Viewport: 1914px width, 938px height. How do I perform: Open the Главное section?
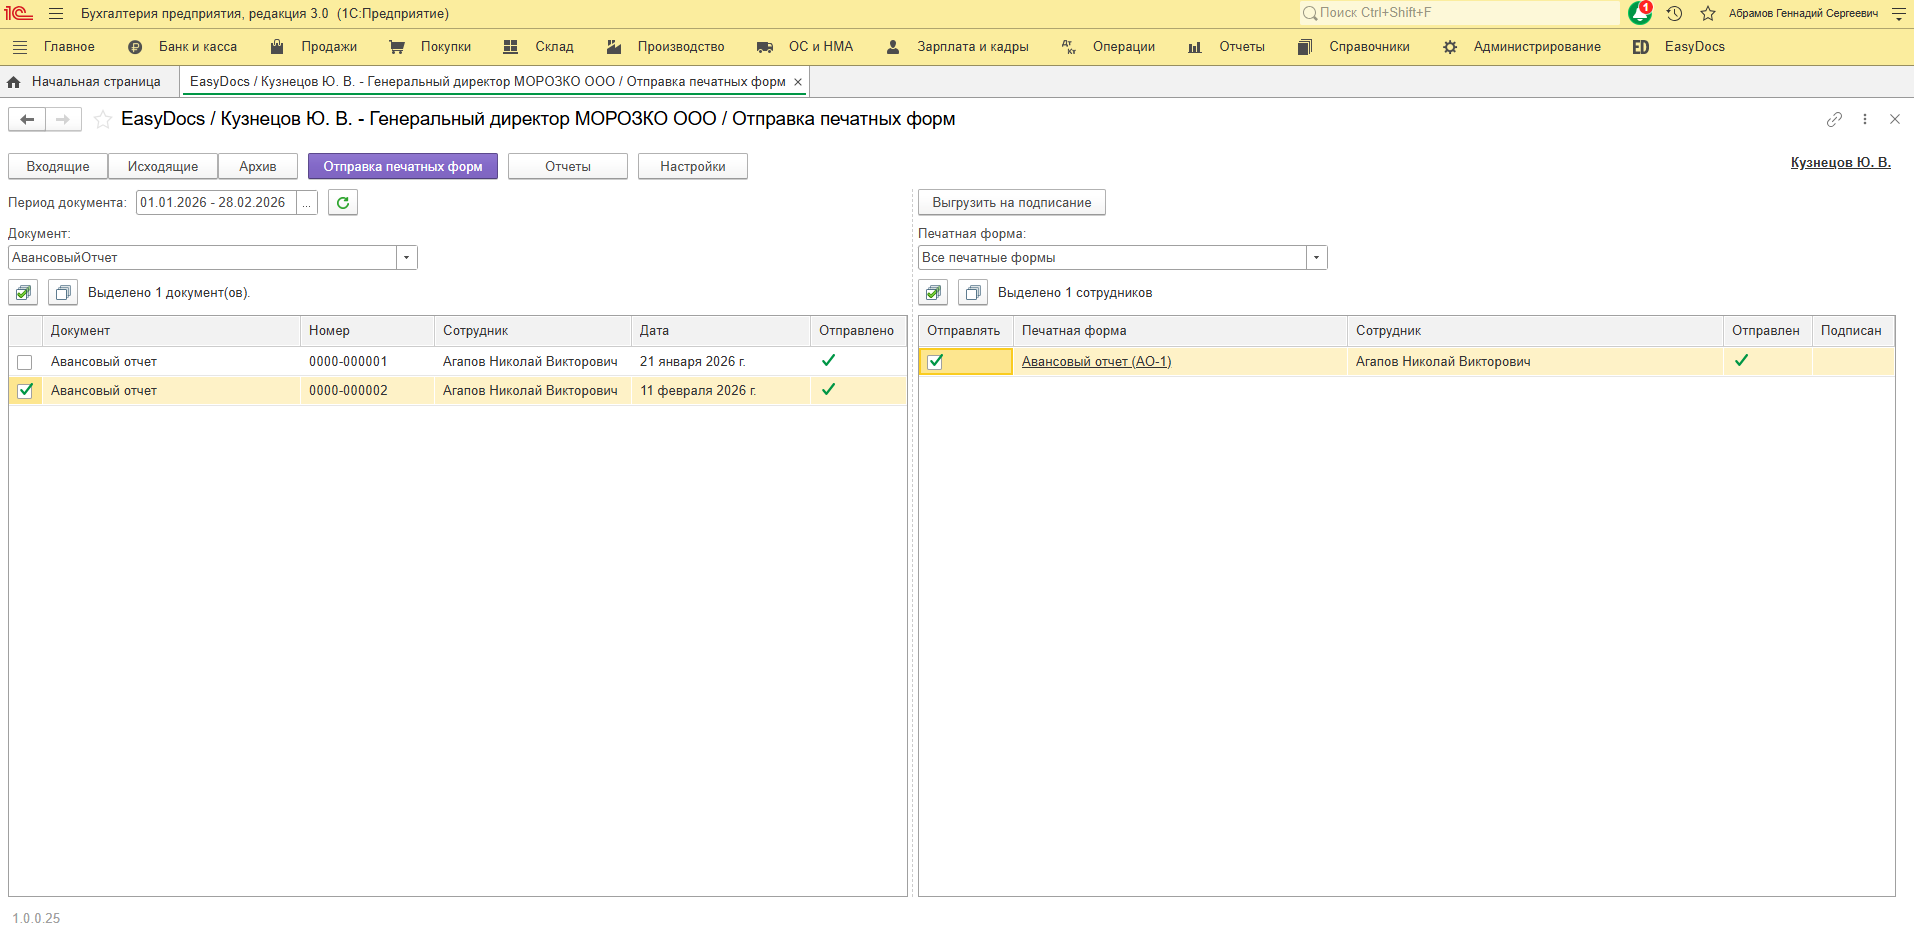pyautogui.click(x=69, y=47)
